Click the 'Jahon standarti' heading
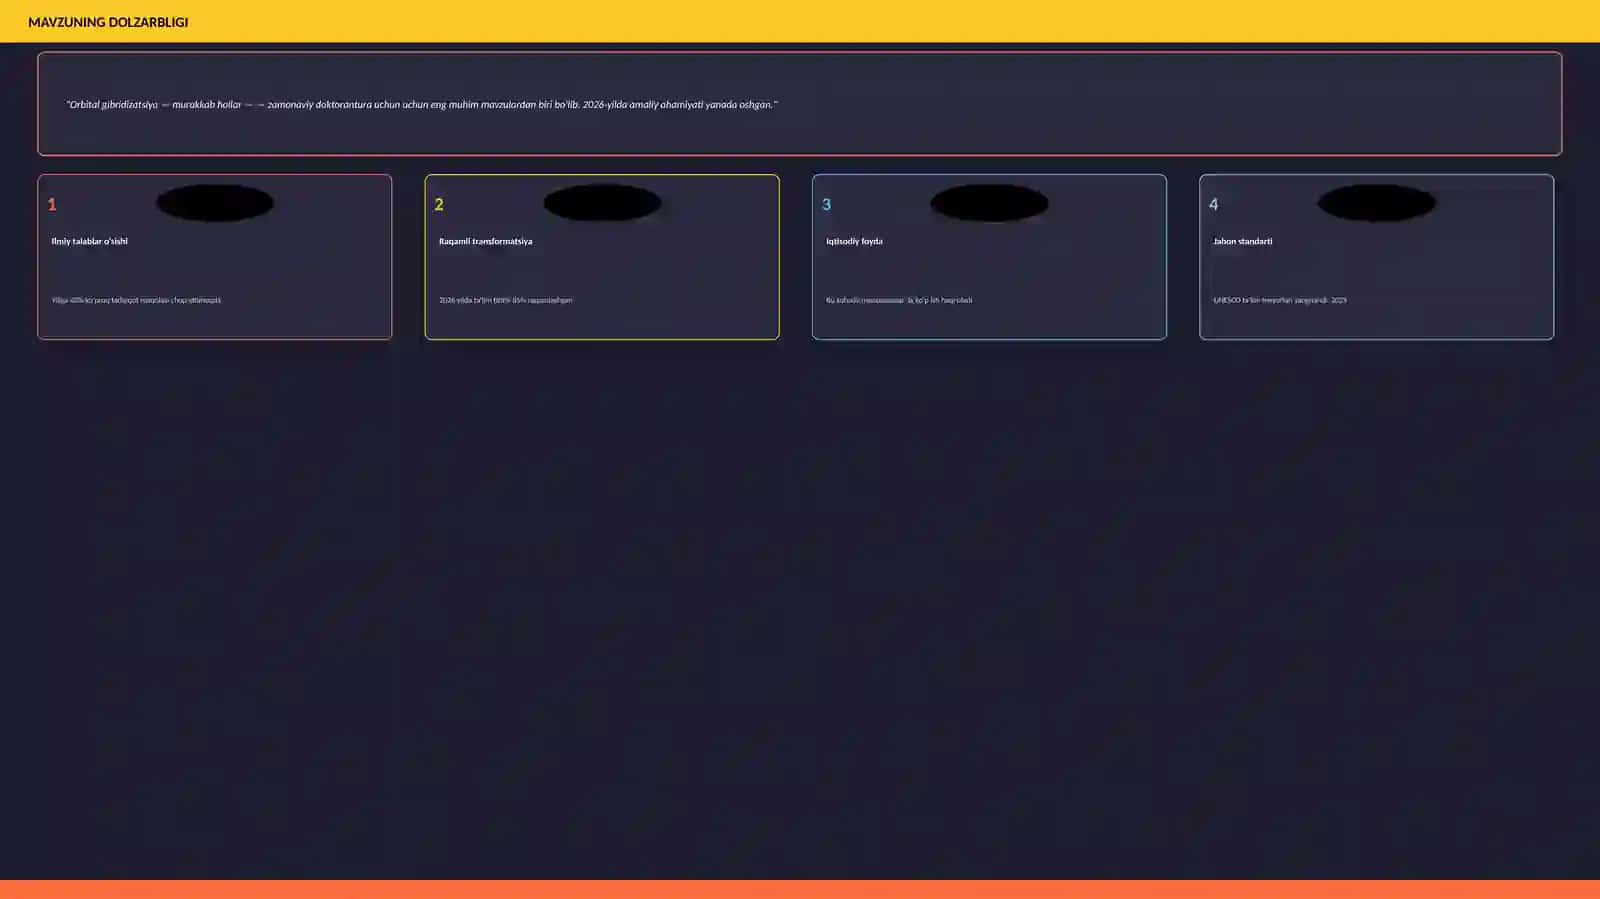This screenshot has width=1600, height=899. click(x=1242, y=241)
